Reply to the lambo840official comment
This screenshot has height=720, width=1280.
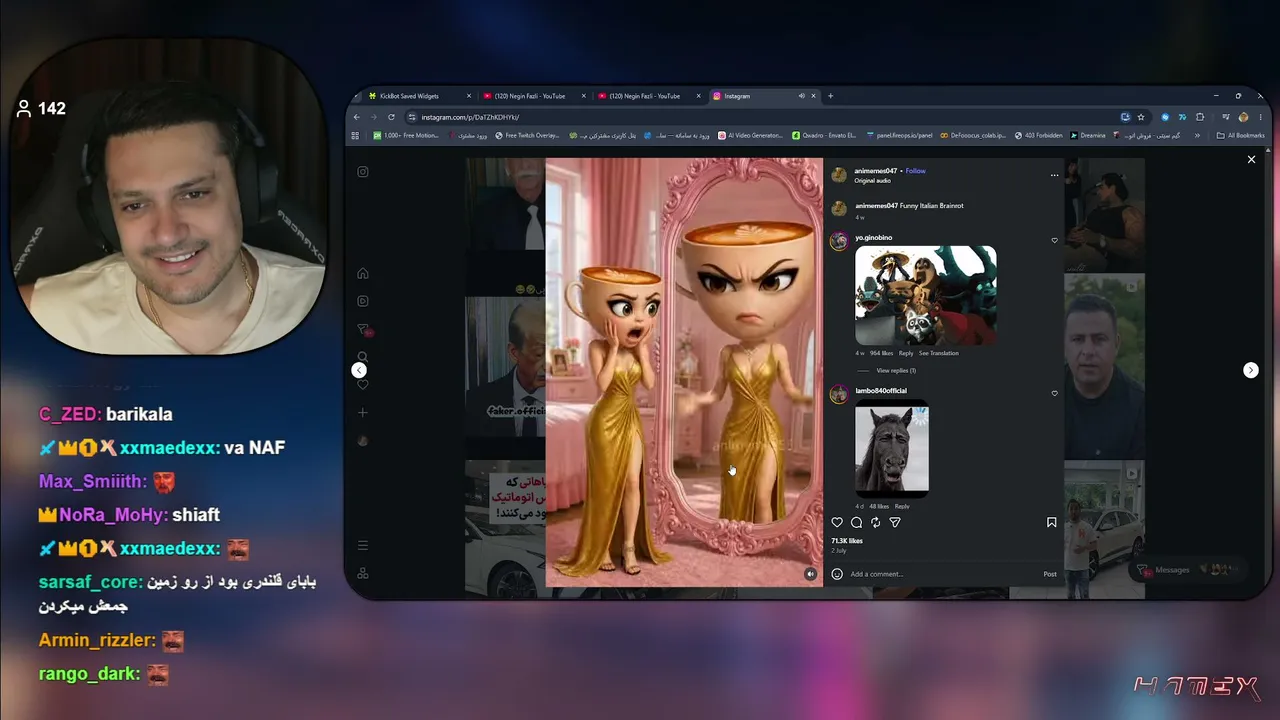click(x=902, y=506)
